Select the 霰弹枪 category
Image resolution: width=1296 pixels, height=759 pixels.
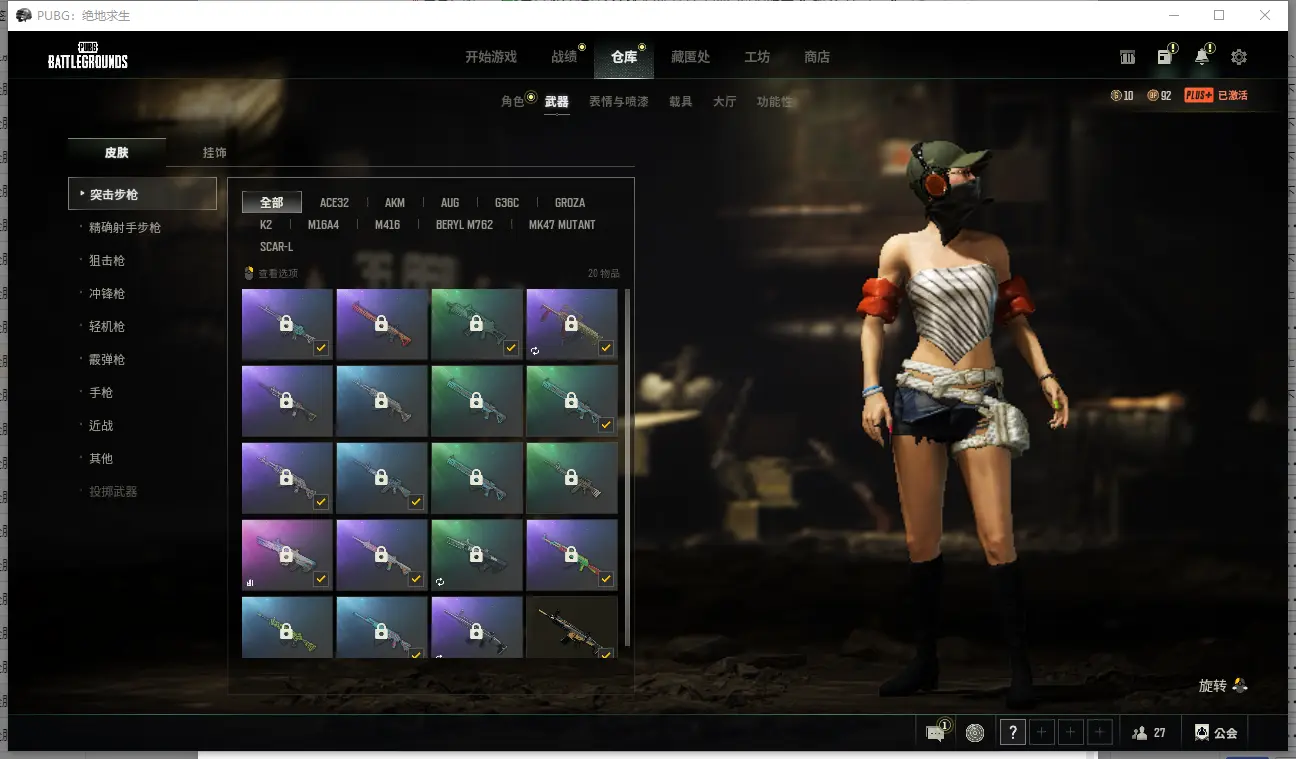coord(107,360)
